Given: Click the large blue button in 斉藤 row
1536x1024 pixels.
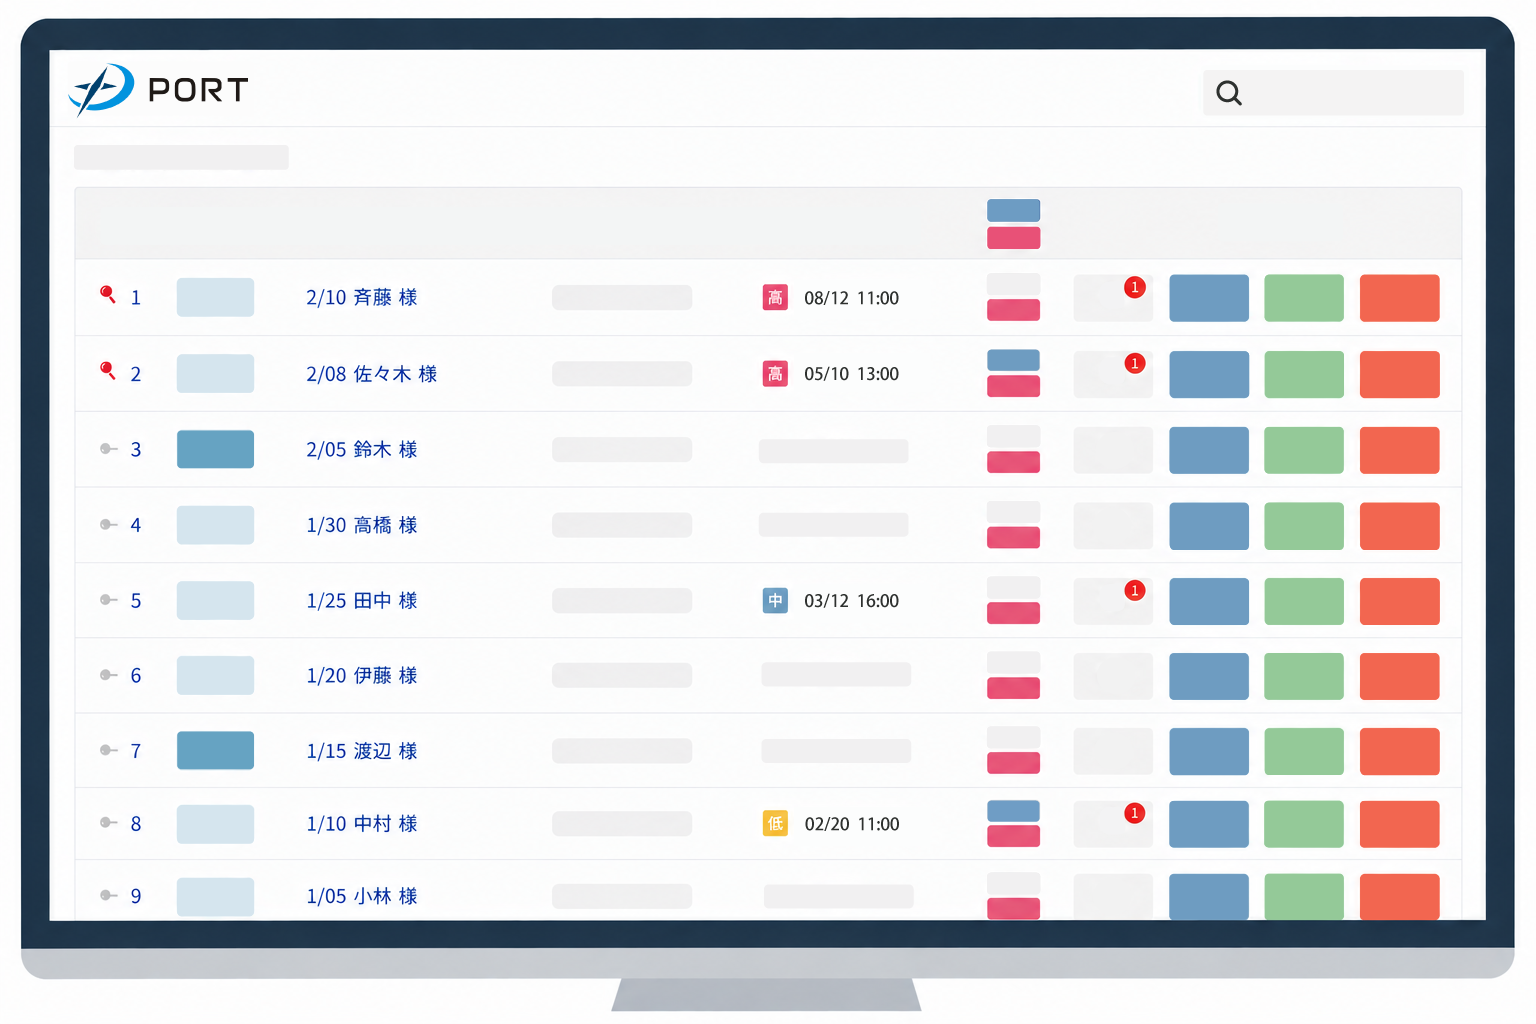Looking at the screenshot, I should 1209,298.
